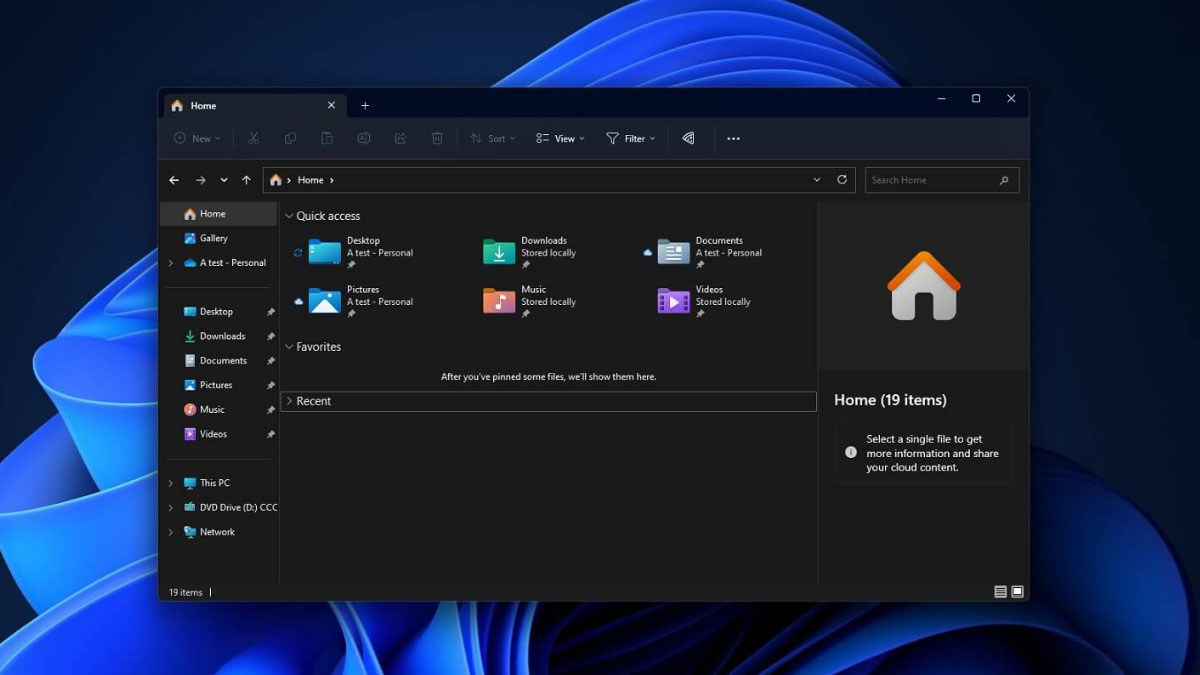The width and height of the screenshot is (1200, 675).
Task: Expand the Network tree node
Action: click(x=171, y=532)
